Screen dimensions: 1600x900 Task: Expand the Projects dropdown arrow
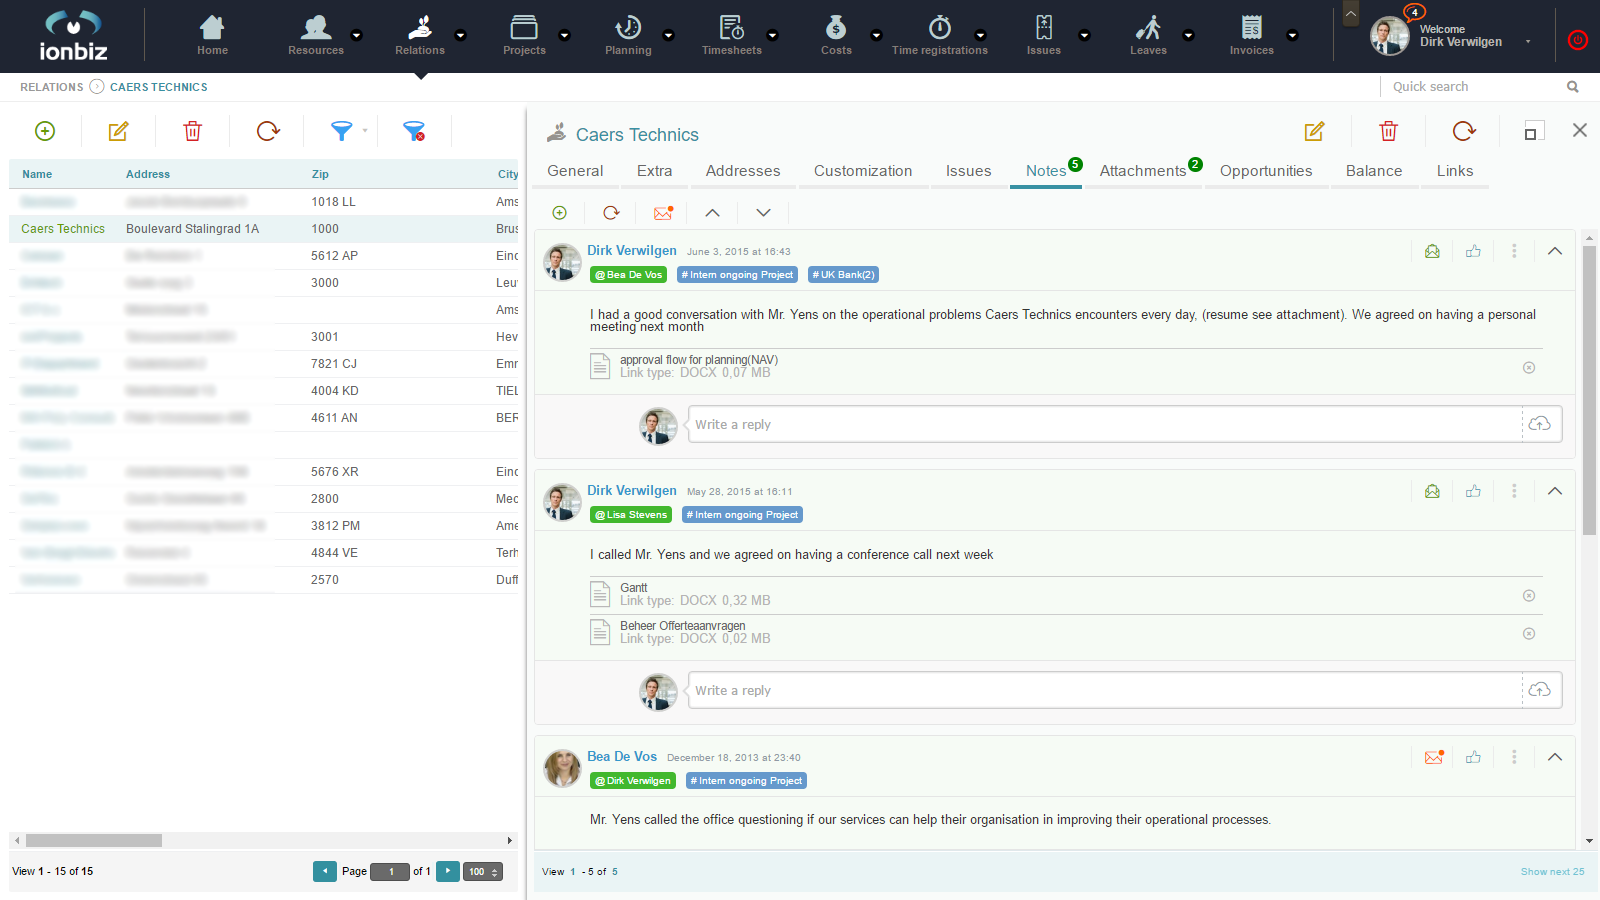(x=564, y=35)
